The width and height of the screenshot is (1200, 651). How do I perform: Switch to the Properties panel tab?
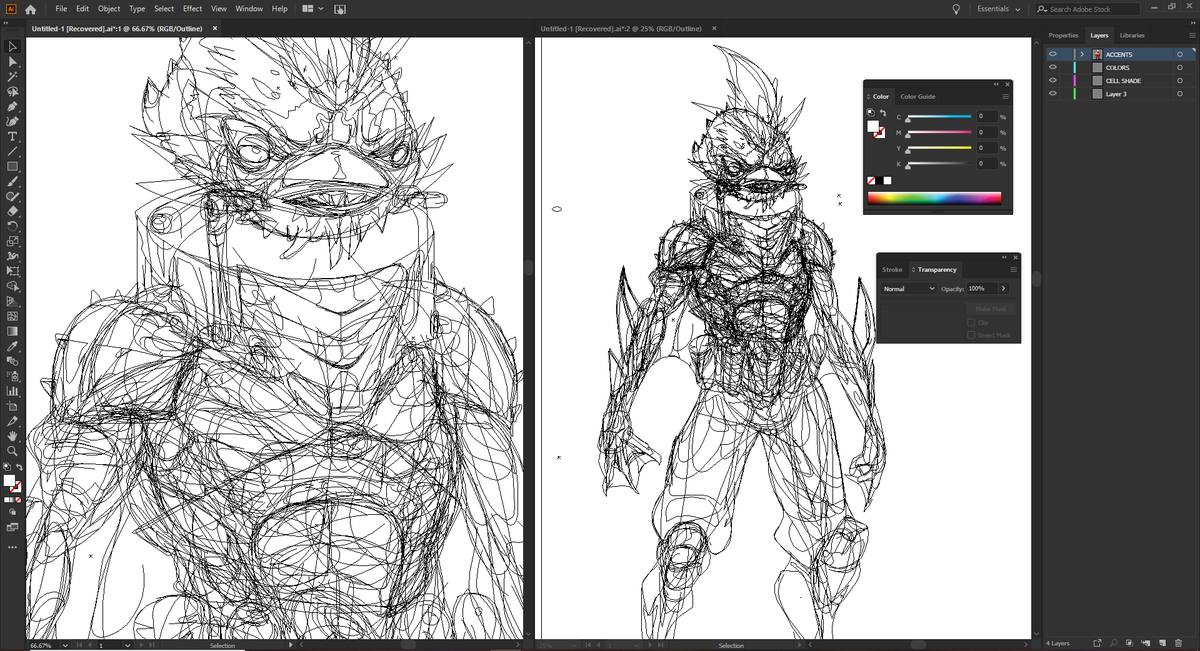coord(1063,35)
